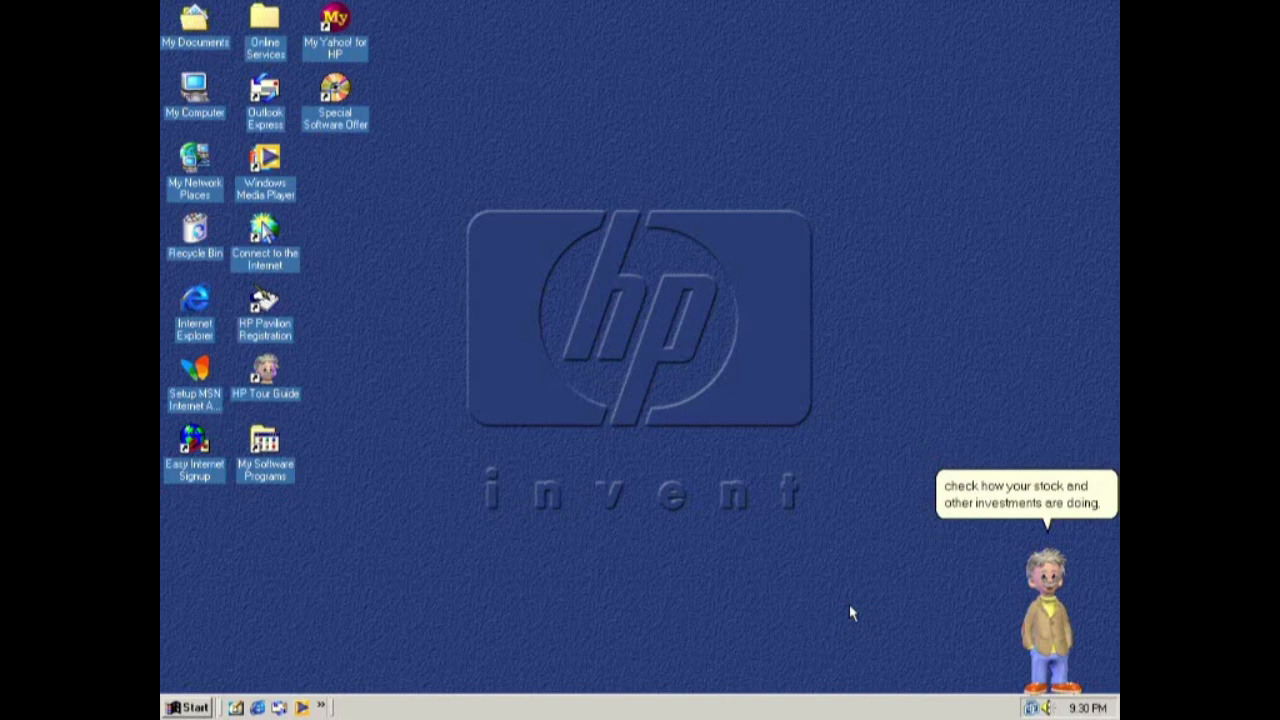Launch Outlook Express from quick launch
1280x720 pixels.
(279, 708)
